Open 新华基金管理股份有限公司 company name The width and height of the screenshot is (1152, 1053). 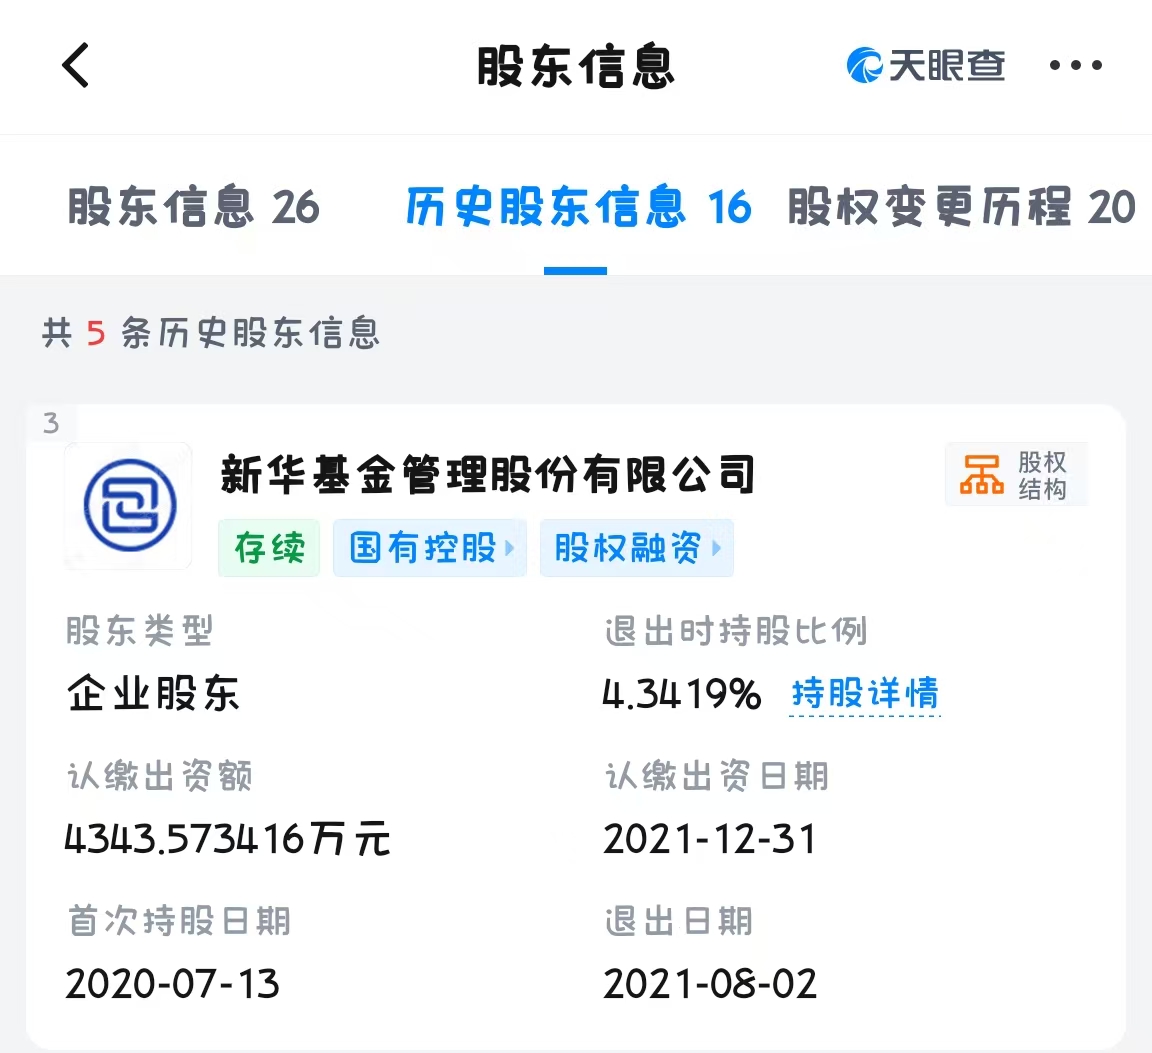click(x=488, y=474)
